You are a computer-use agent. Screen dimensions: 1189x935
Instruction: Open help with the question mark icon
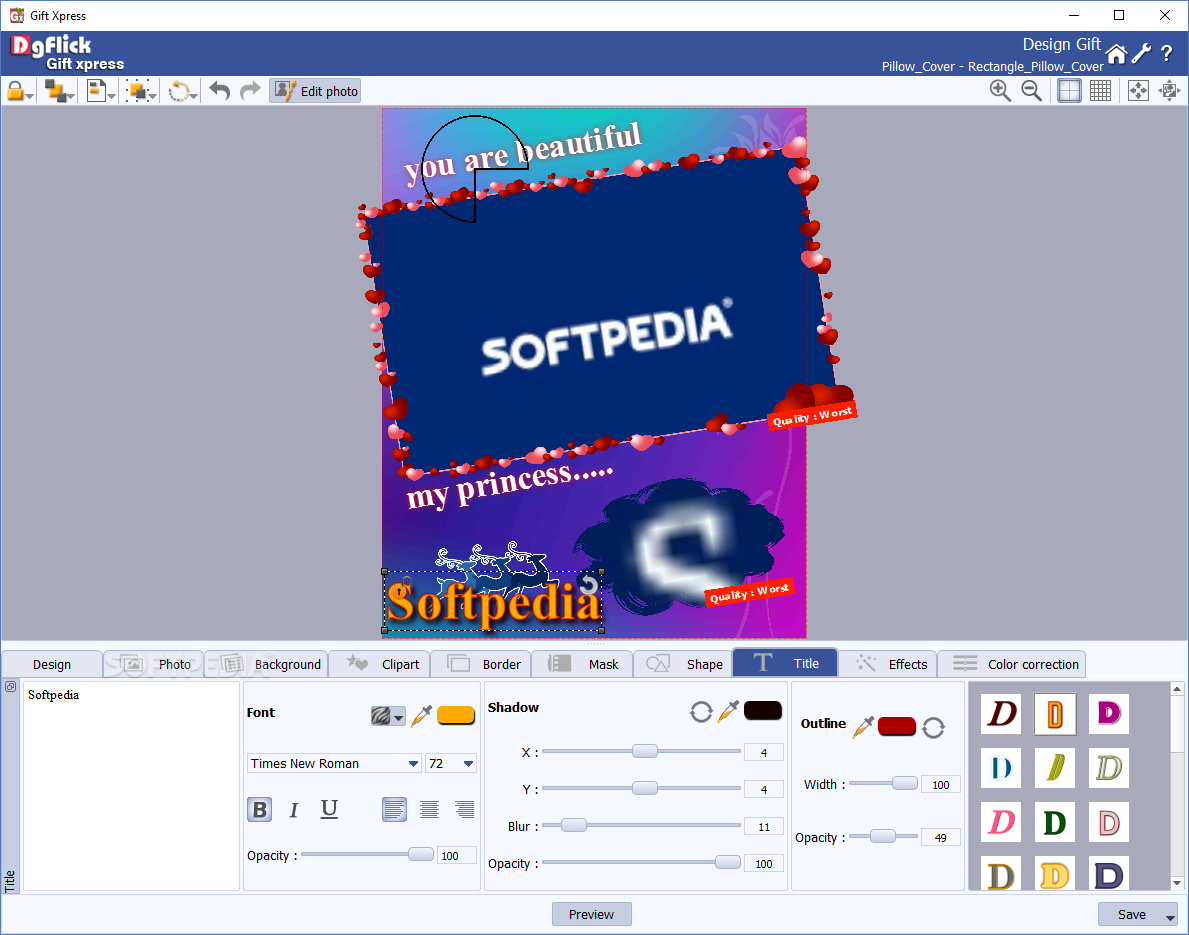1167,53
